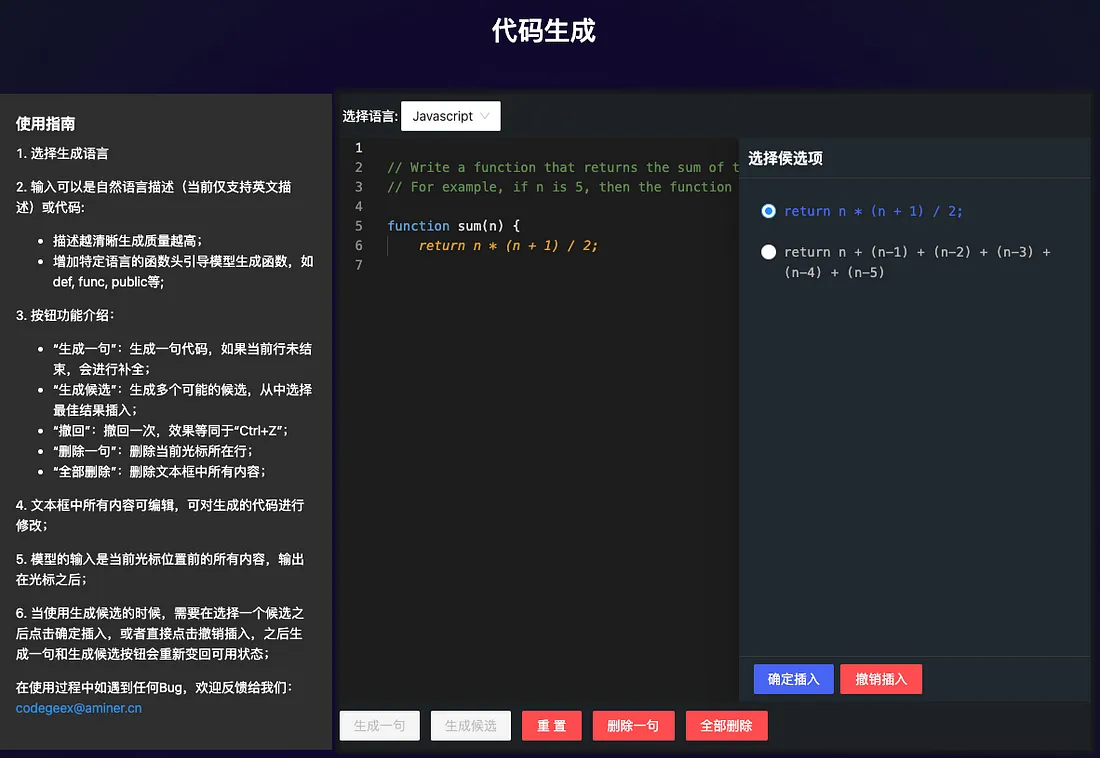Click the 重置 reset button

(x=551, y=726)
